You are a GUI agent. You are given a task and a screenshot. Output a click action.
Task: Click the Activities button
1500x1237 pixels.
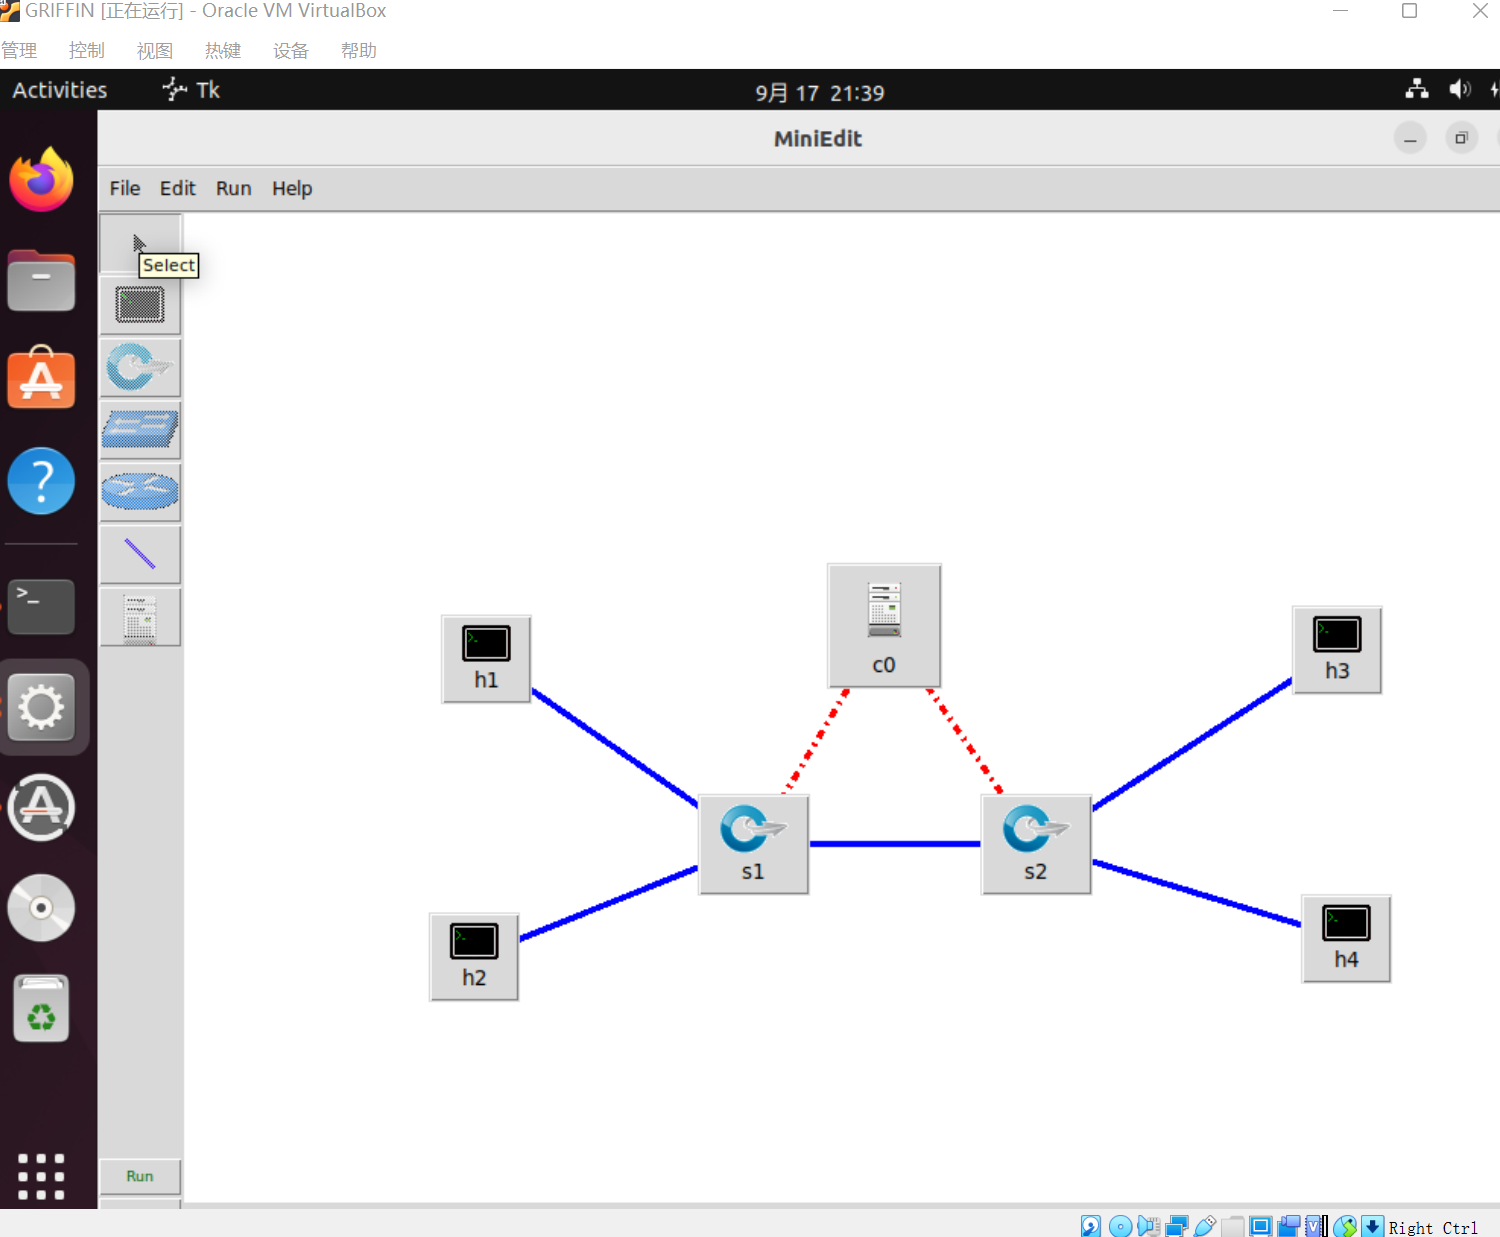click(x=60, y=90)
